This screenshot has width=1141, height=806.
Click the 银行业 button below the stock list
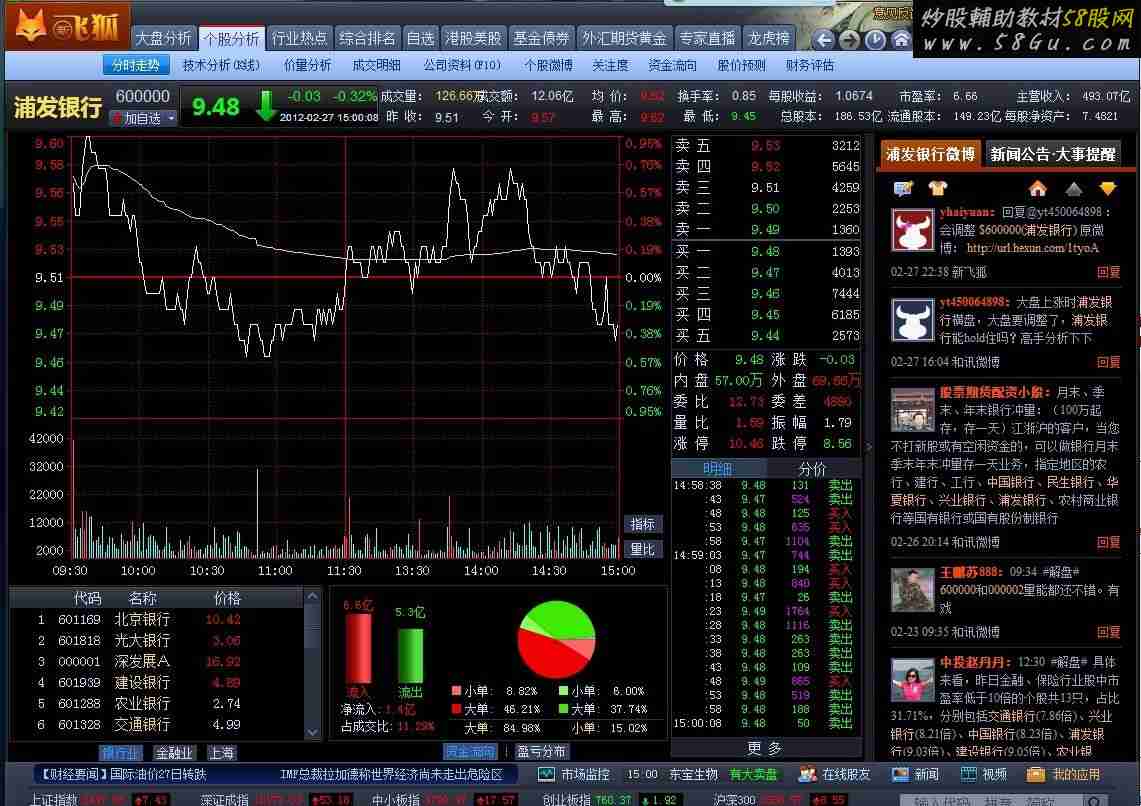click(x=120, y=754)
